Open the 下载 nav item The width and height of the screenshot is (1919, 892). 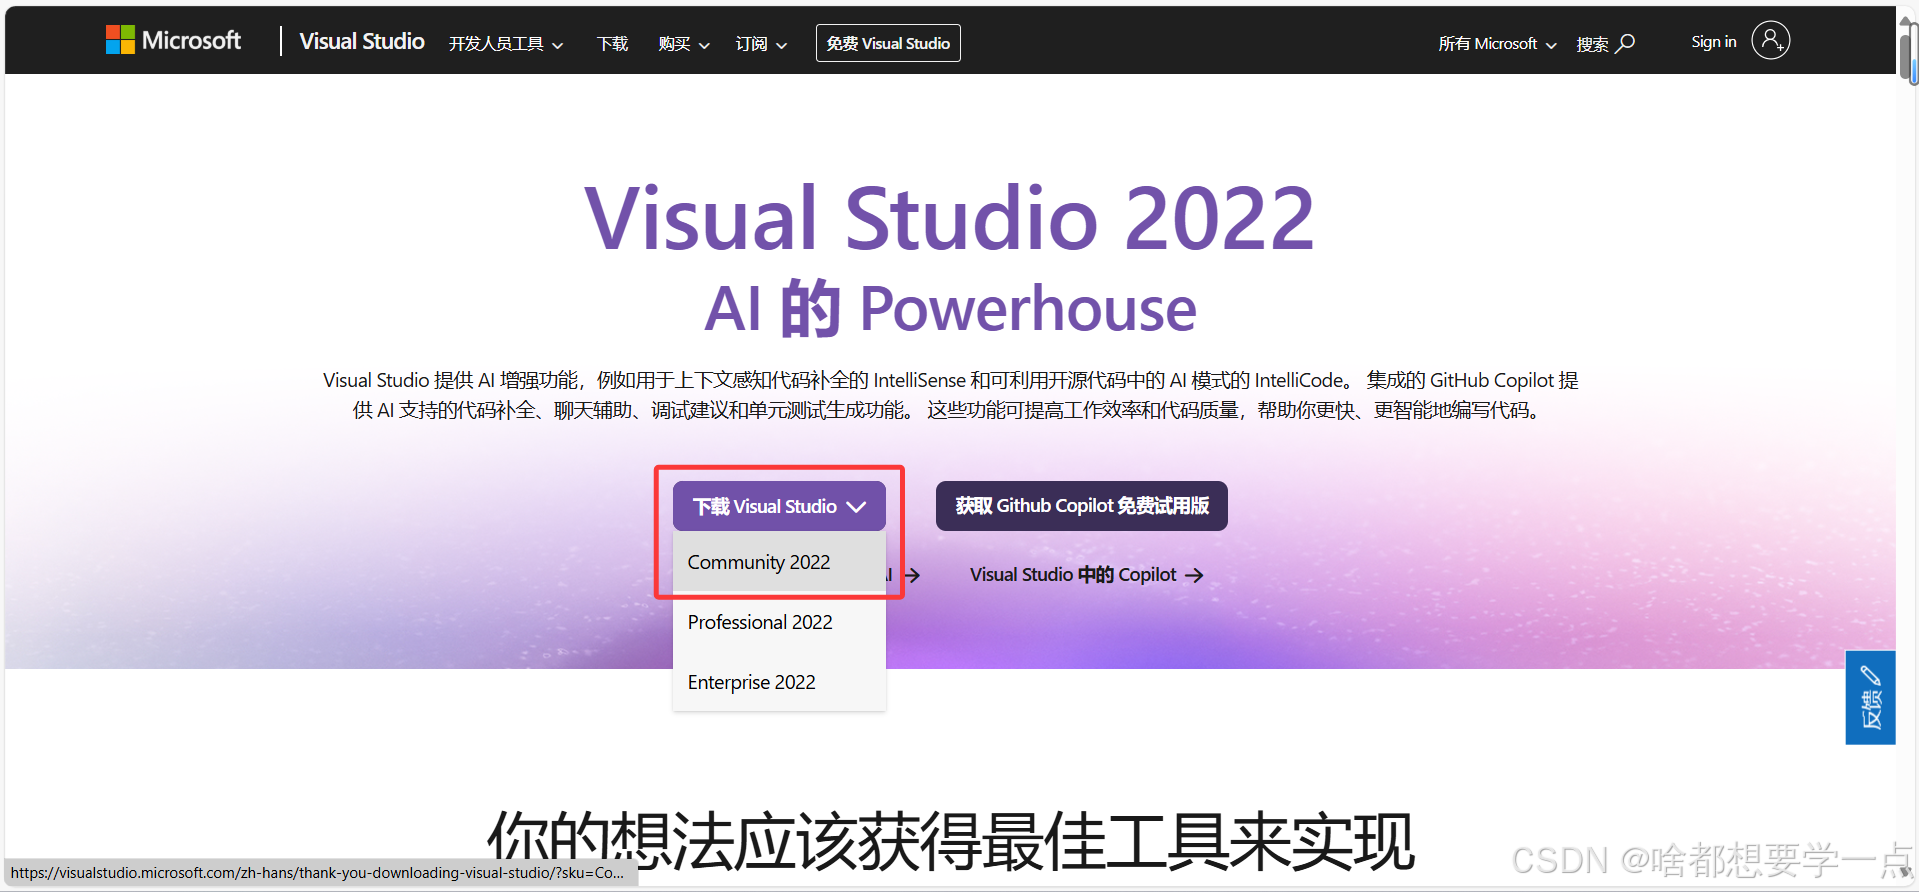click(x=612, y=44)
